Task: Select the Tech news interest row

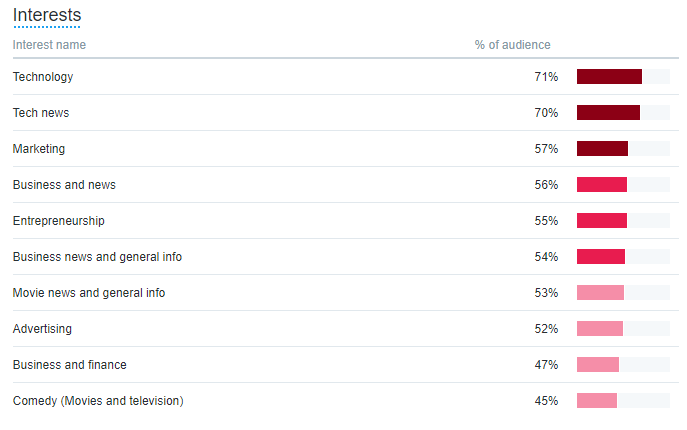Action: point(346,113)
